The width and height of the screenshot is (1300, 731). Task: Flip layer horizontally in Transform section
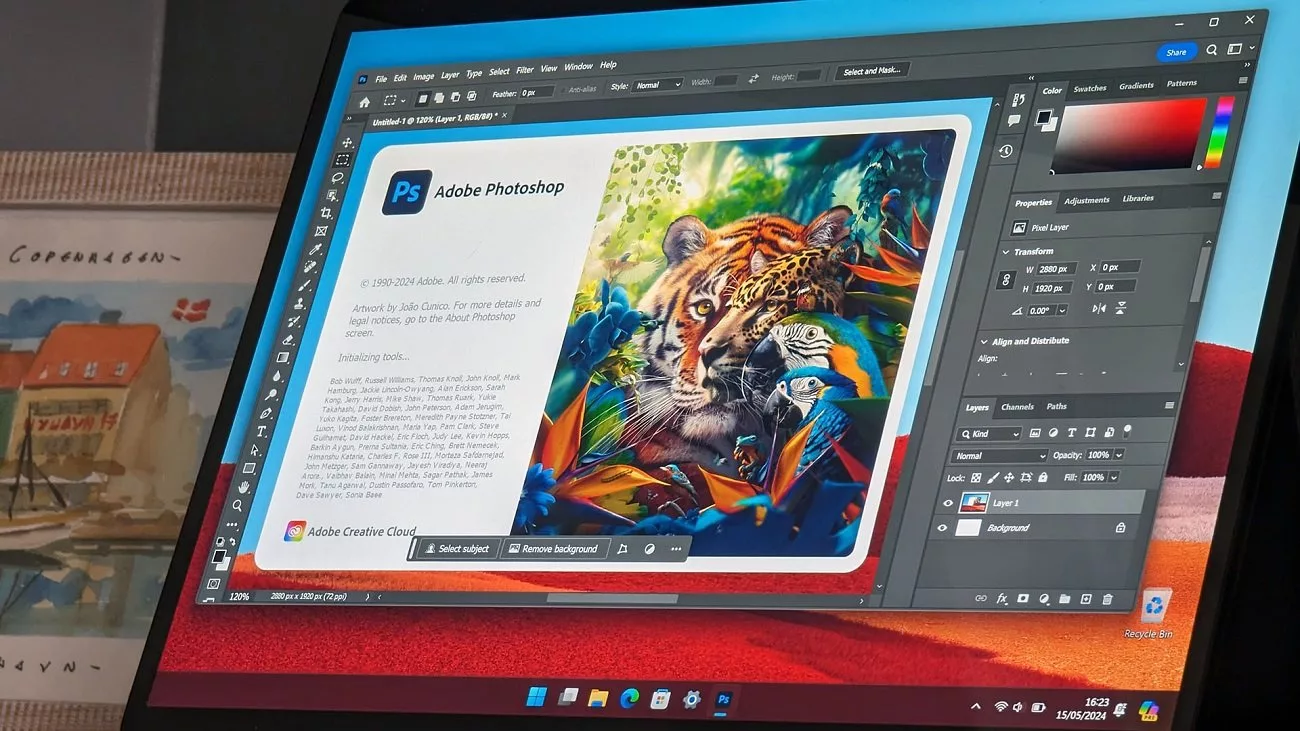coord(1098,309)
